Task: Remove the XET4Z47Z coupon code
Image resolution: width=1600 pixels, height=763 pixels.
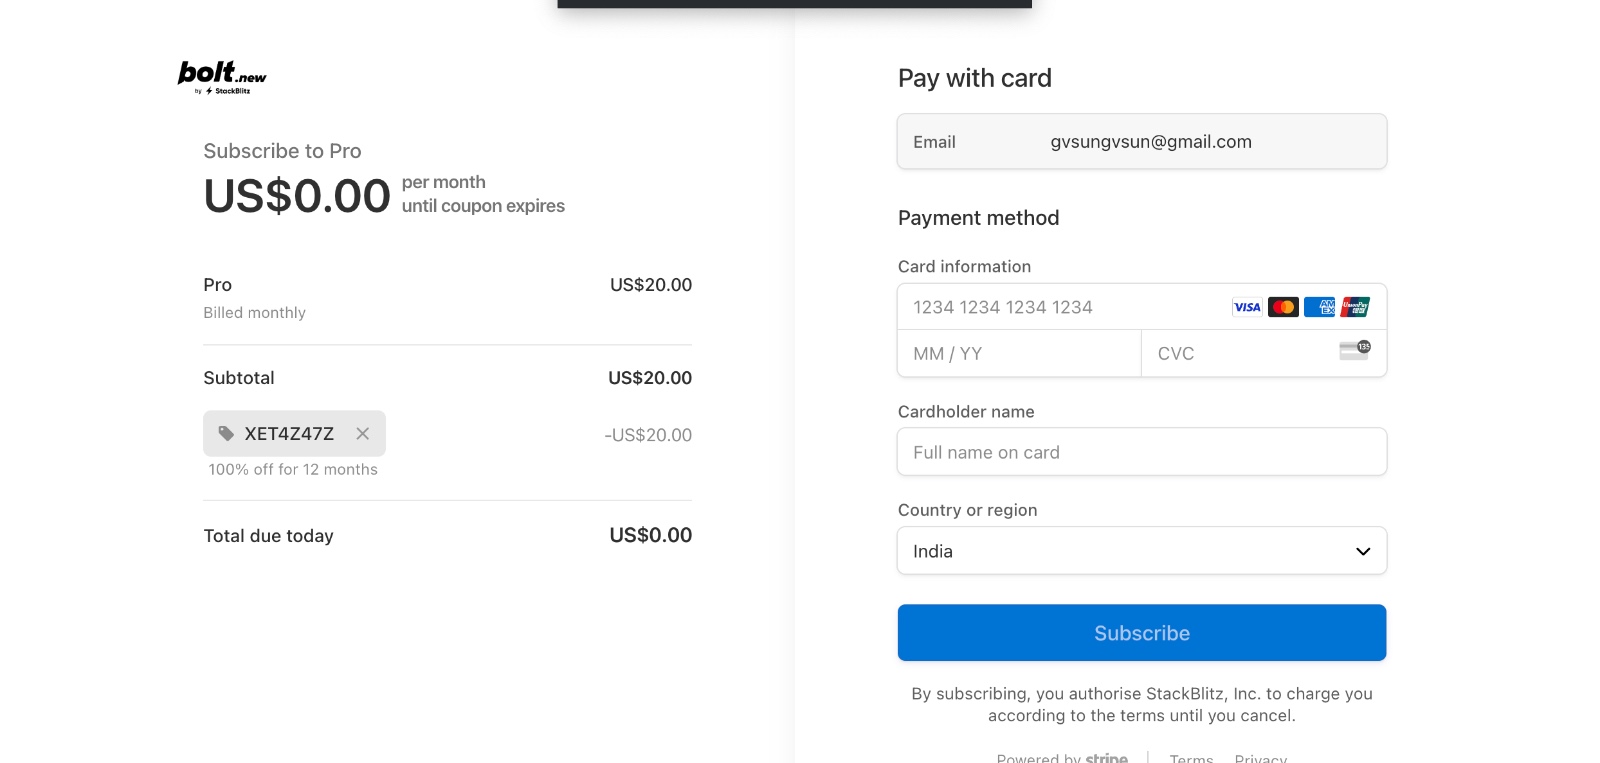Action: coord(363,434)
